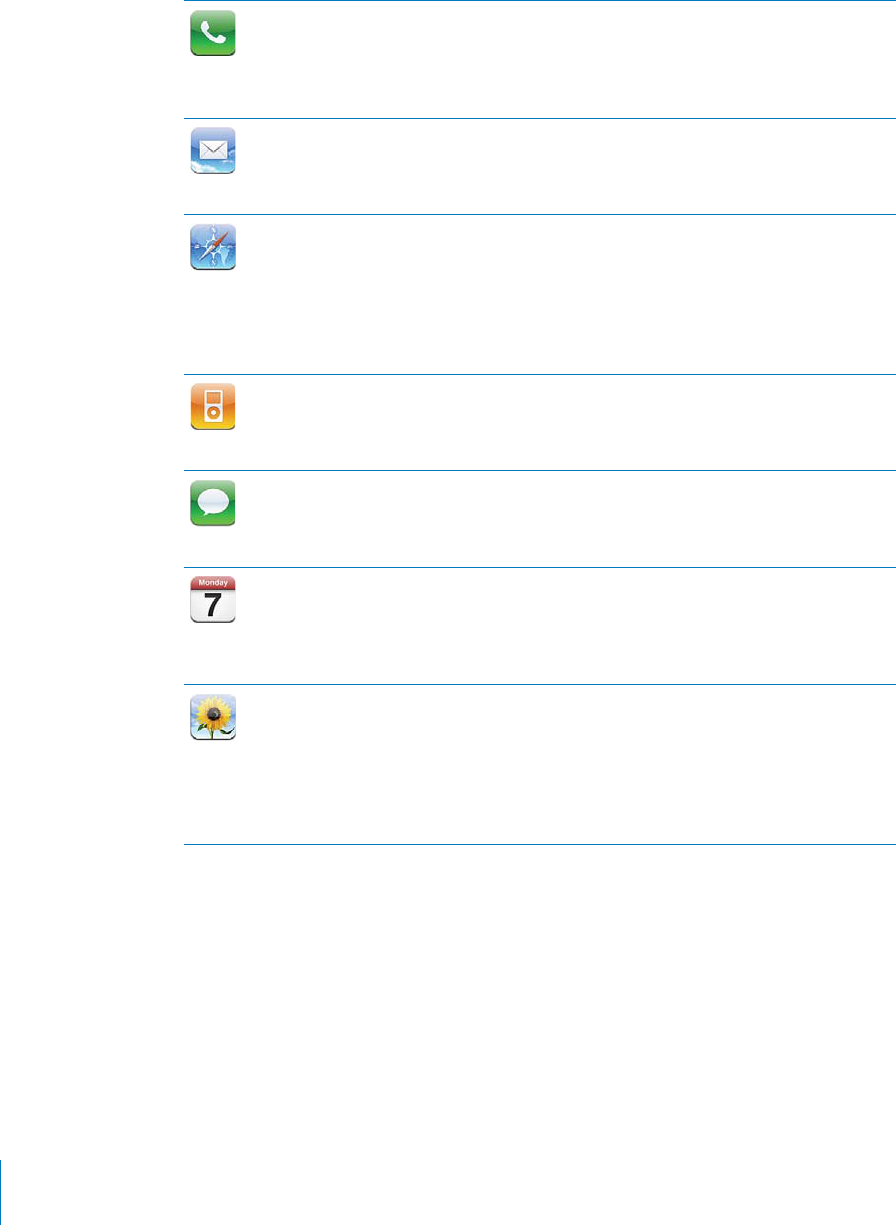Click the white speech bubble in Messages icon

213,502
